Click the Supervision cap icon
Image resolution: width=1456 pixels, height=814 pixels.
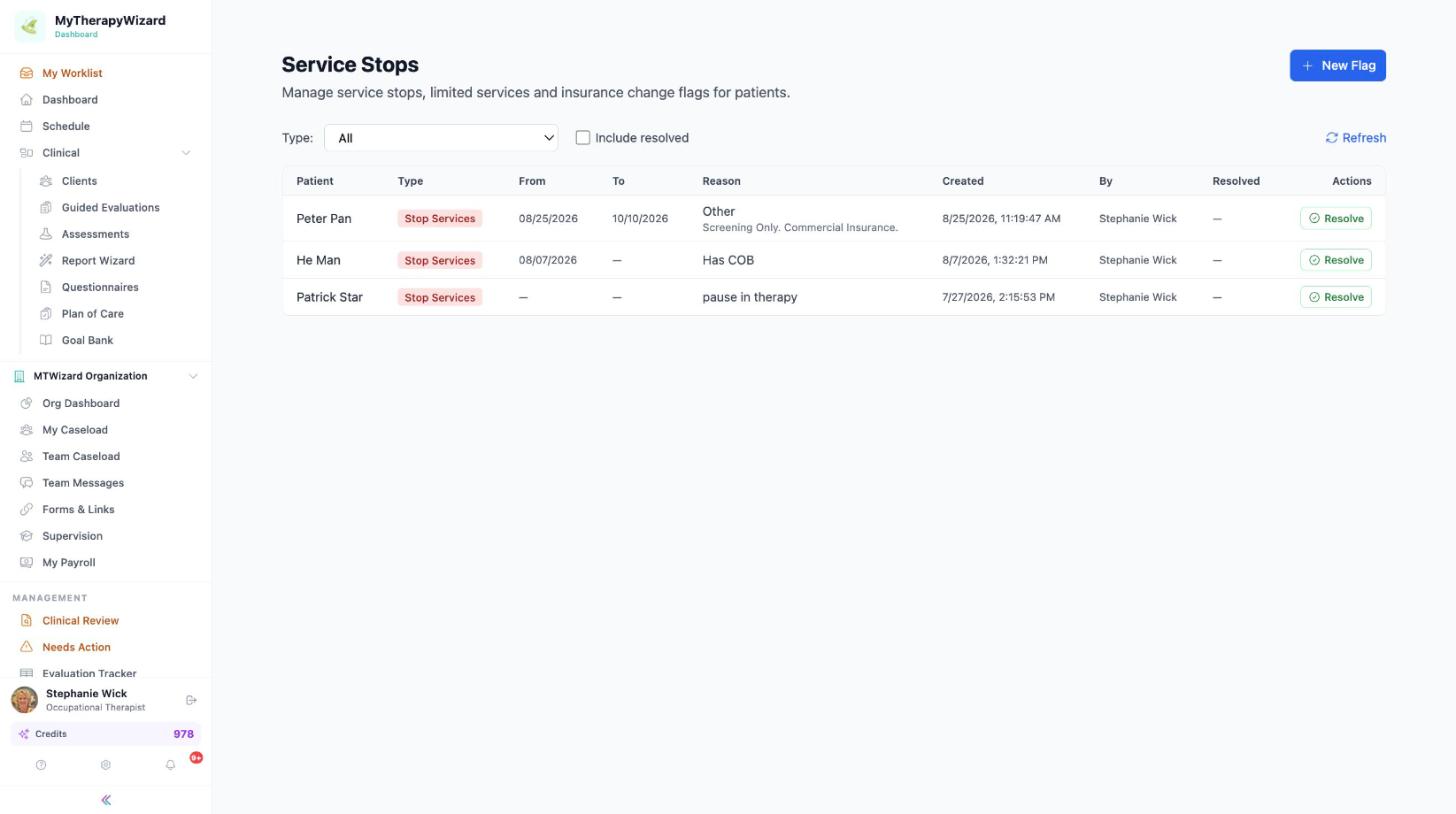pyautogui.click(x=27, y=536)
